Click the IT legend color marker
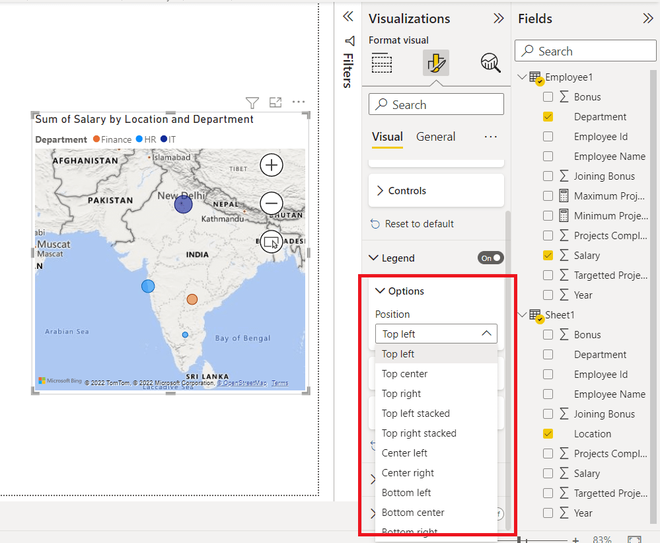660x543 pixels. tap(164, 139)
